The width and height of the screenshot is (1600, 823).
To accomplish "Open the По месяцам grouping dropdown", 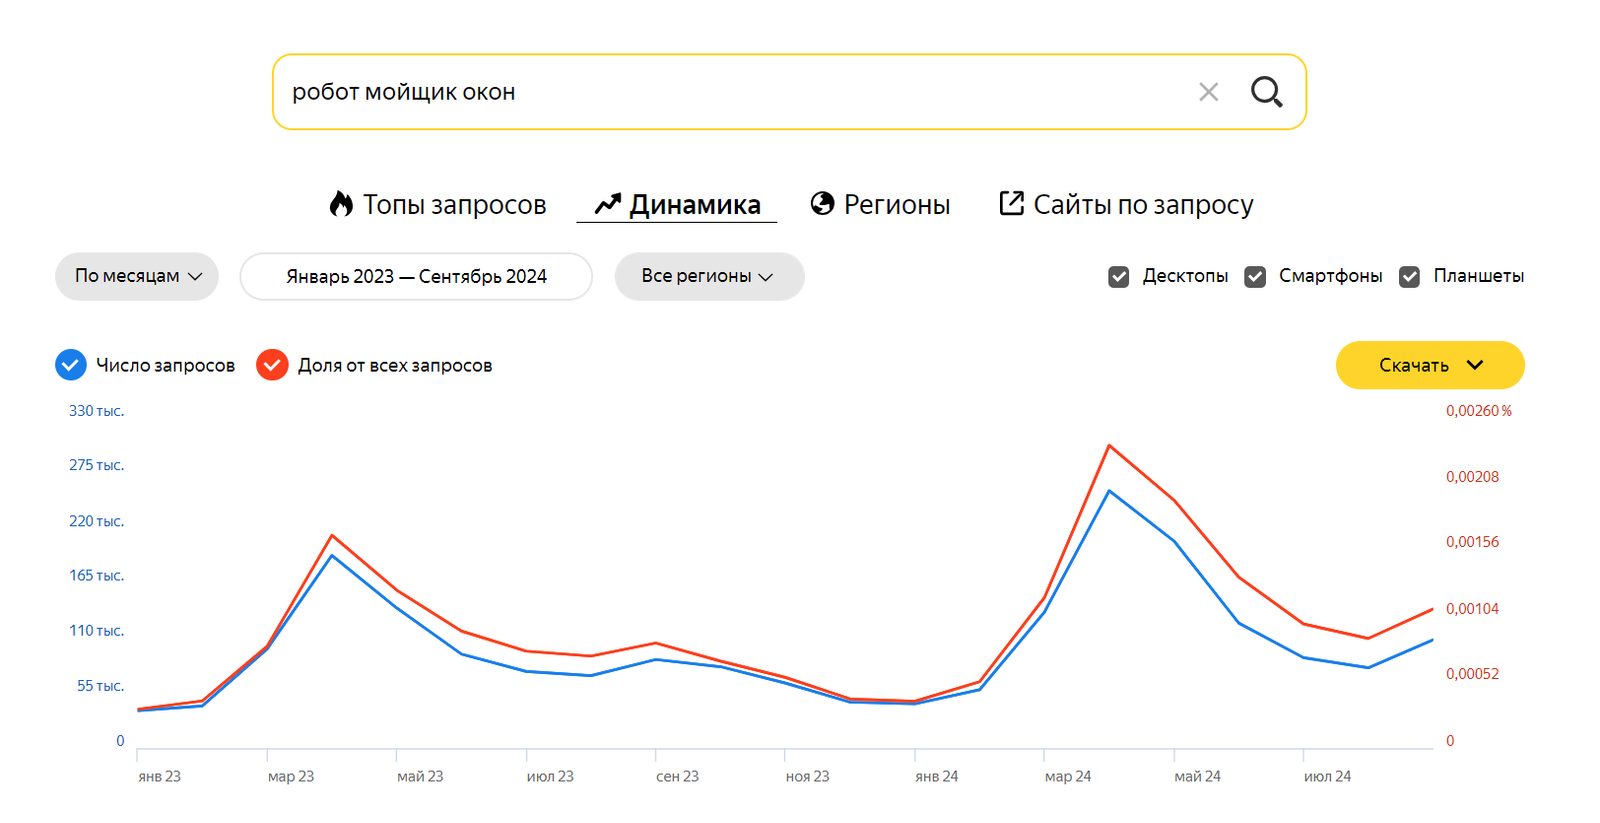I will coord(137,276).
